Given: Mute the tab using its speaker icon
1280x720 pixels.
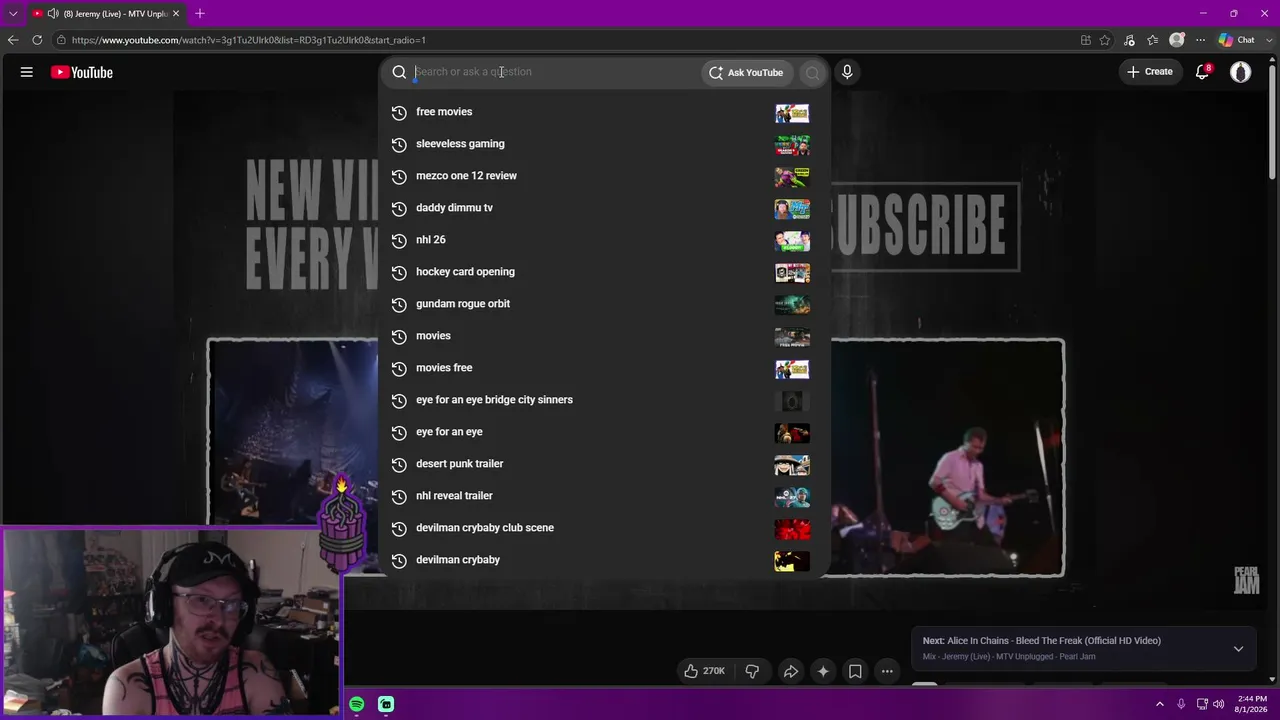Looking at the screenshot, I should 53,14.
